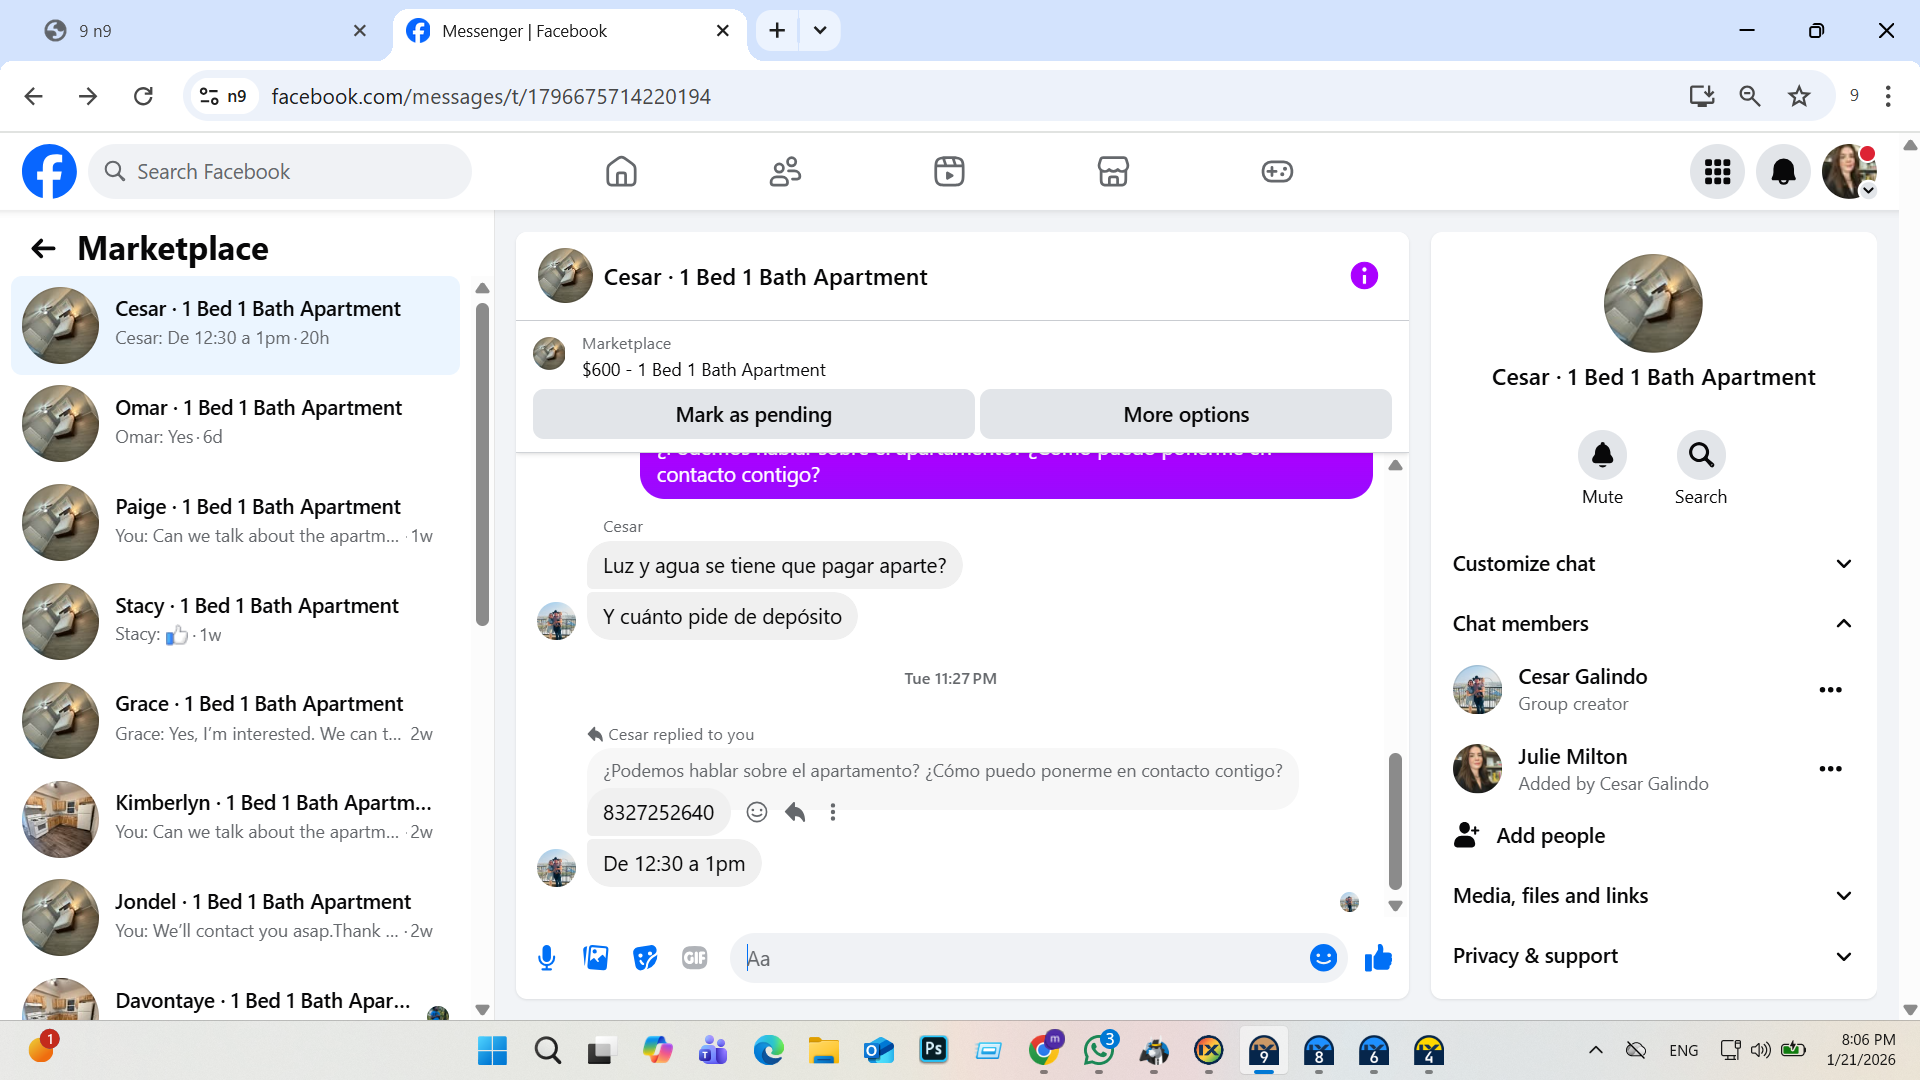
Task: Click the purple conversation info icon
Action: (1363, 276)
